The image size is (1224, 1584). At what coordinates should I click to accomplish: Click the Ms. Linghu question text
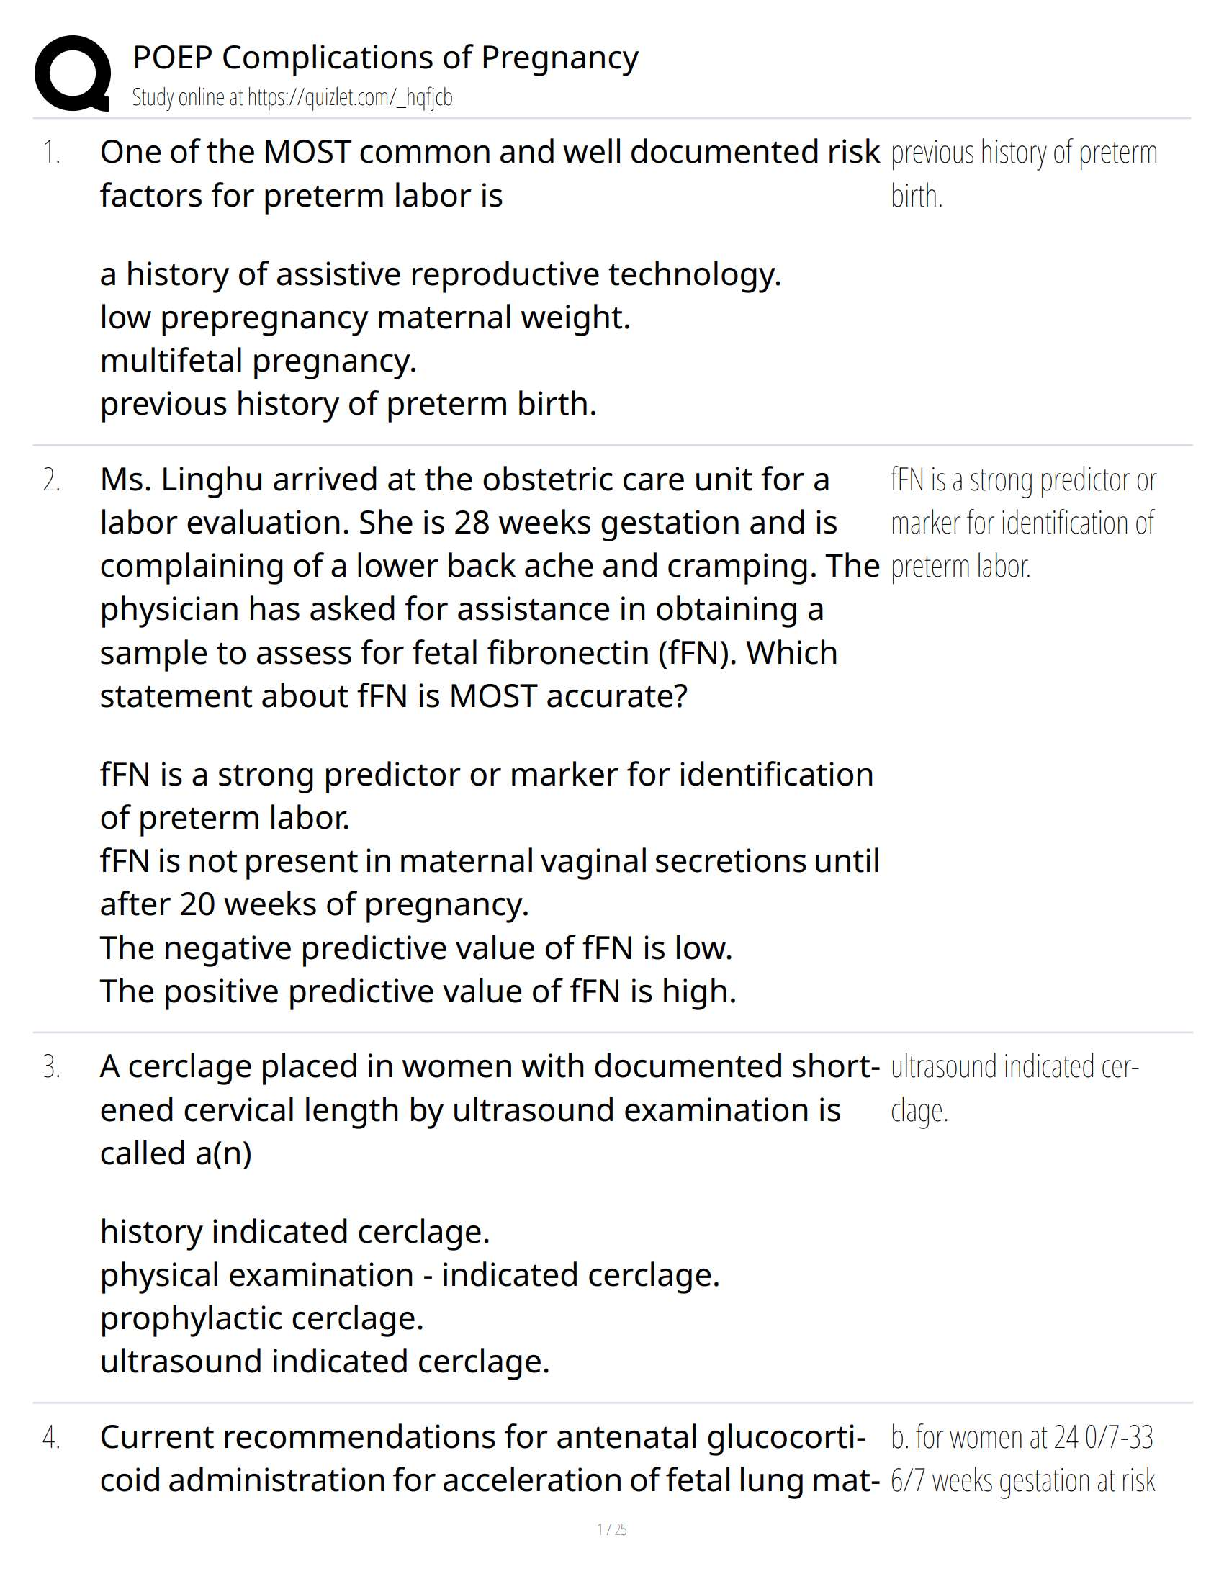tap(489, 588)
